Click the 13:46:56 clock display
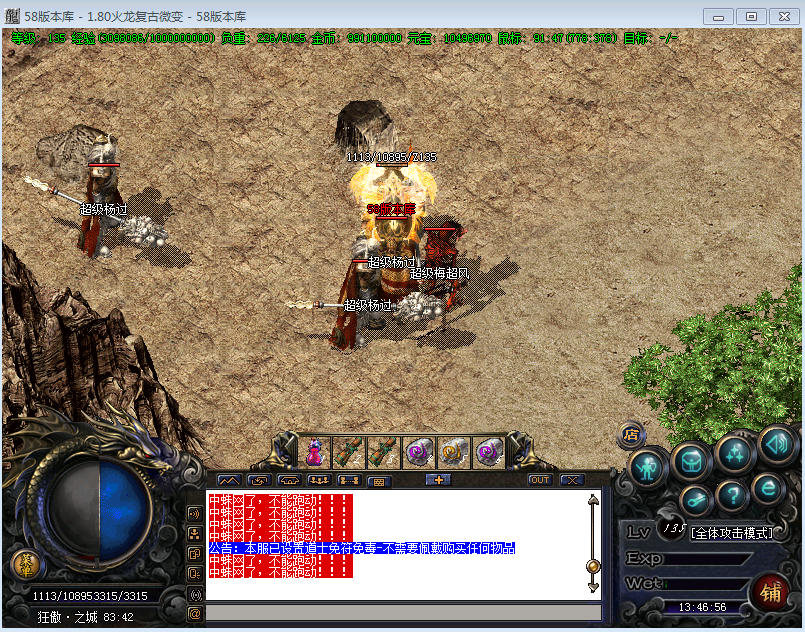Image resolution: width=805 pixels, height=632 pixels. pos(702,607)
